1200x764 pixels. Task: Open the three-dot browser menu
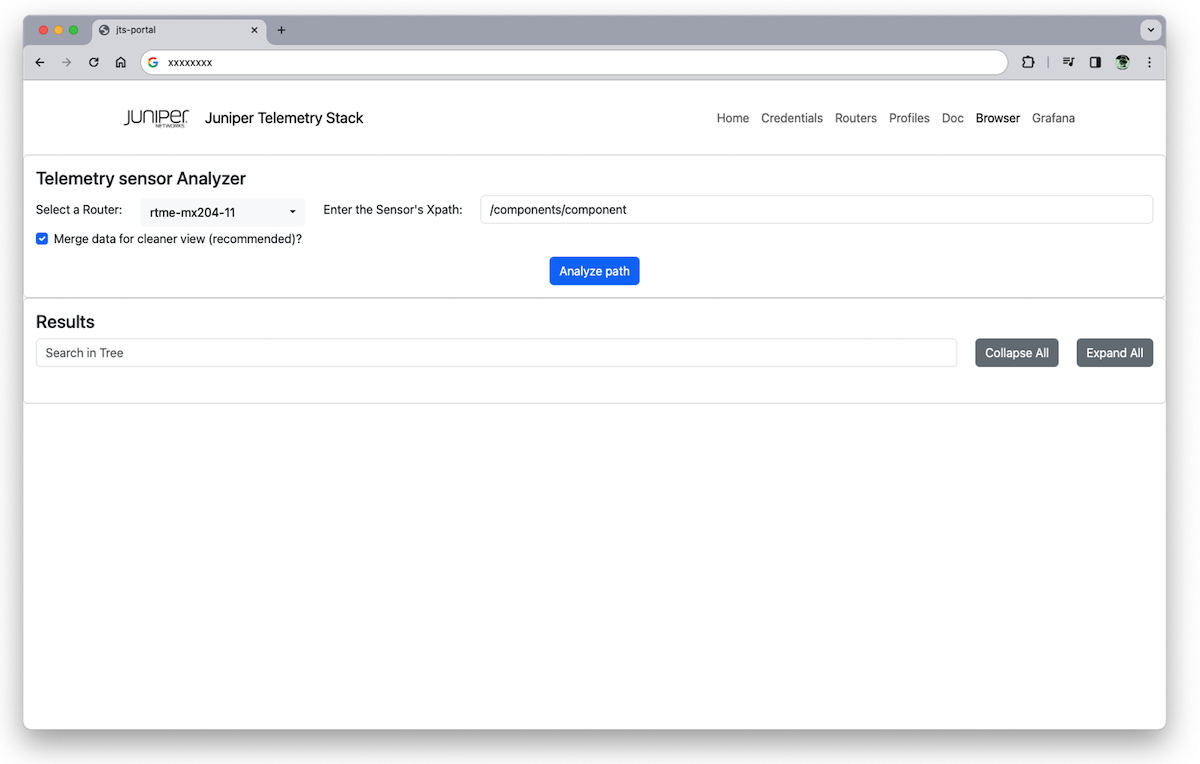click(x=1149, y=62)
